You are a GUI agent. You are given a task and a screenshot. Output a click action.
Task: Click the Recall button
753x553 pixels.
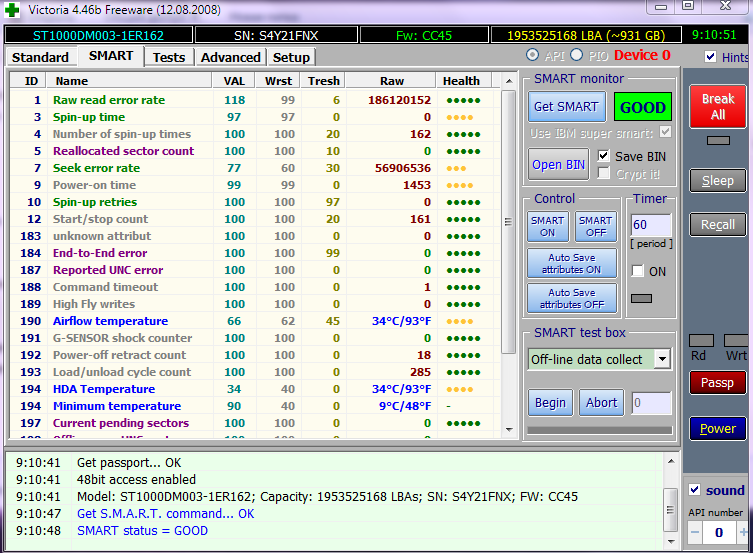click(717, 225)
